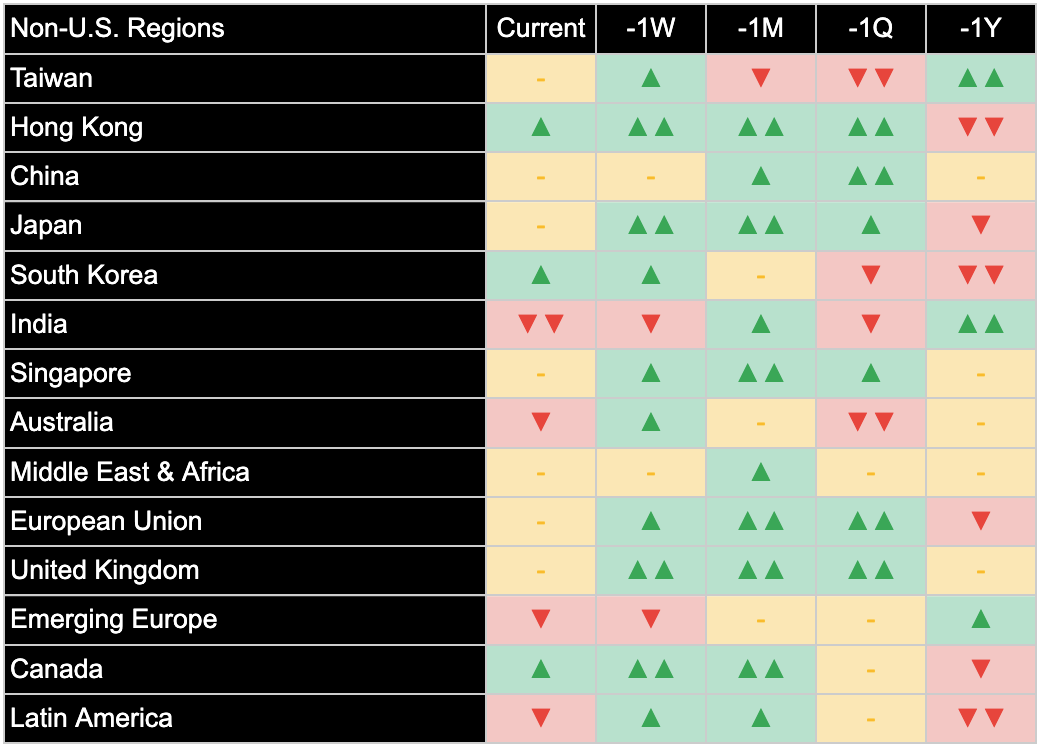
Task: Click India's double red arrows under Current
Action: pos(541,324)
